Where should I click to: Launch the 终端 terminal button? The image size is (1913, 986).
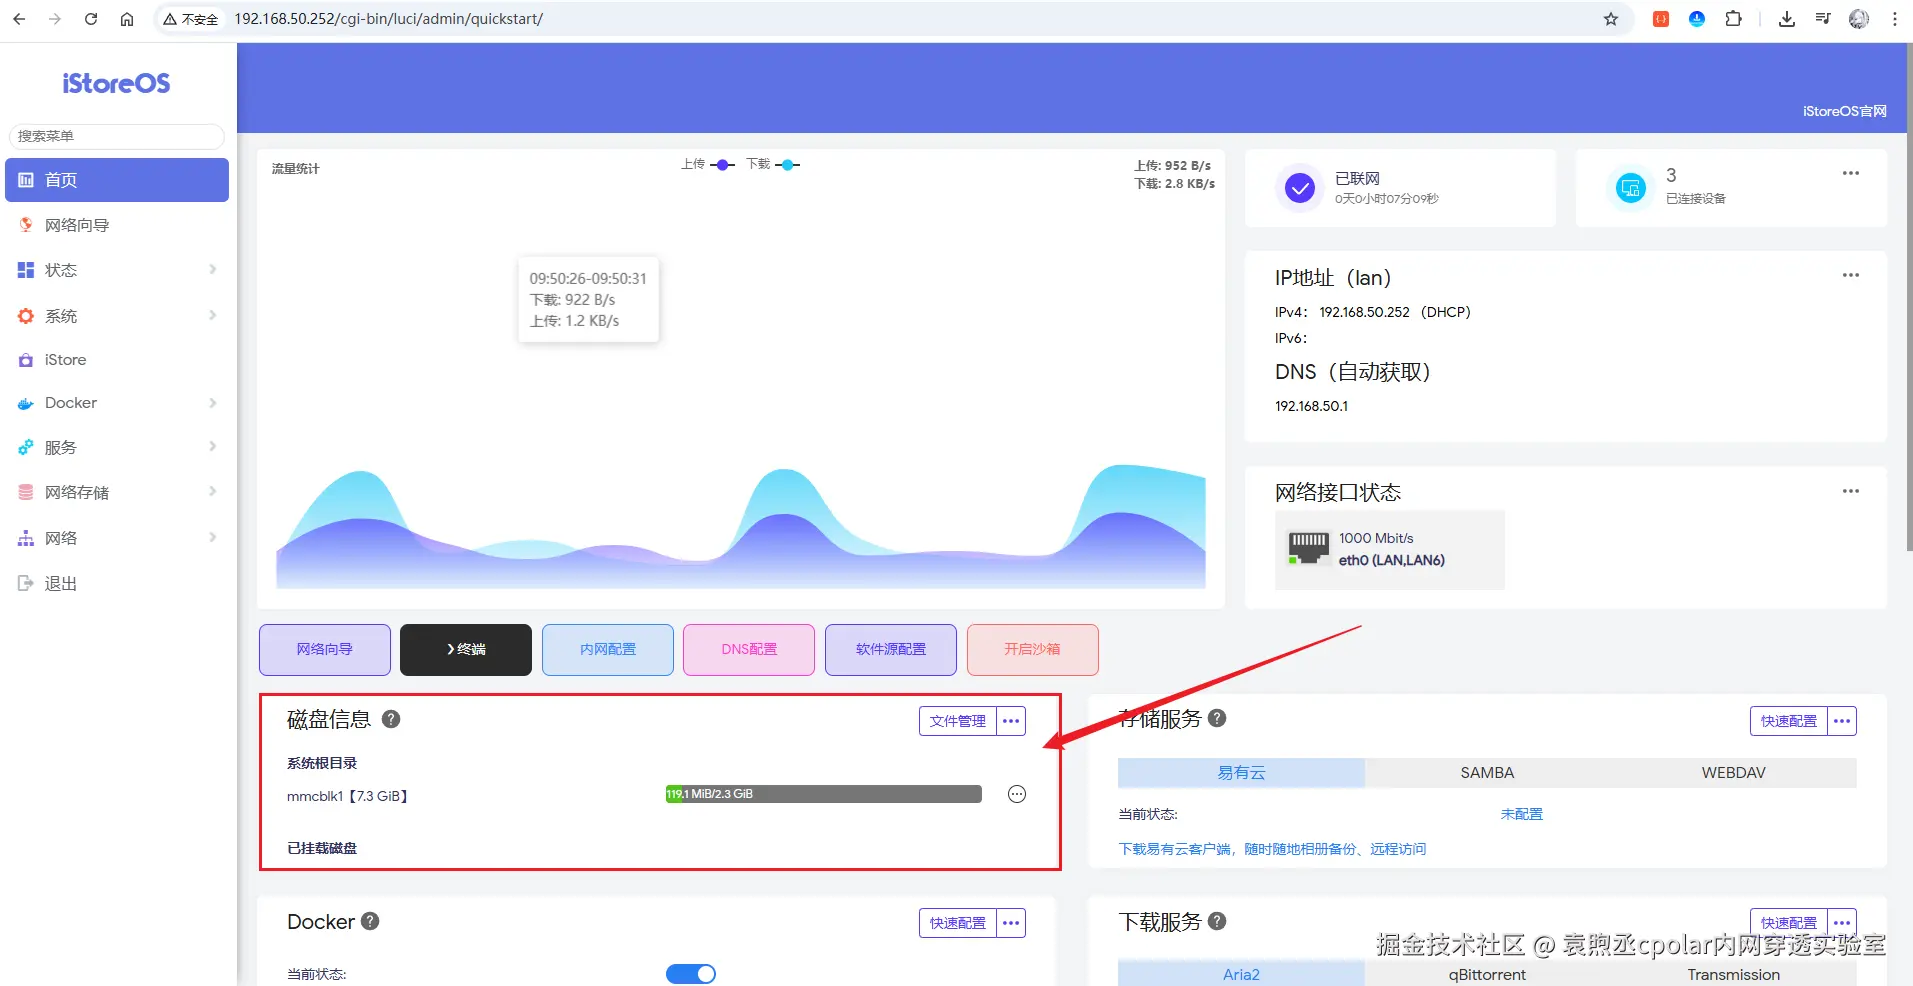pyautogui.click(x=466, y=650)
